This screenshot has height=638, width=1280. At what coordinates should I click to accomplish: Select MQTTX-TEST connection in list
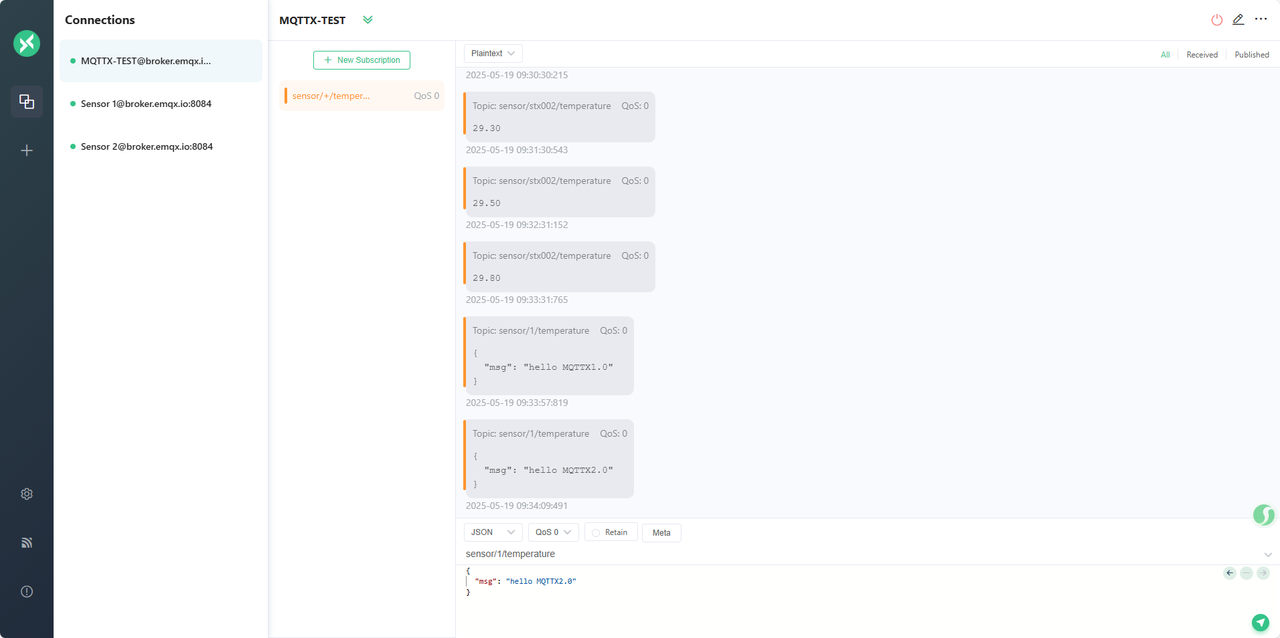click(x=161, y=61)
